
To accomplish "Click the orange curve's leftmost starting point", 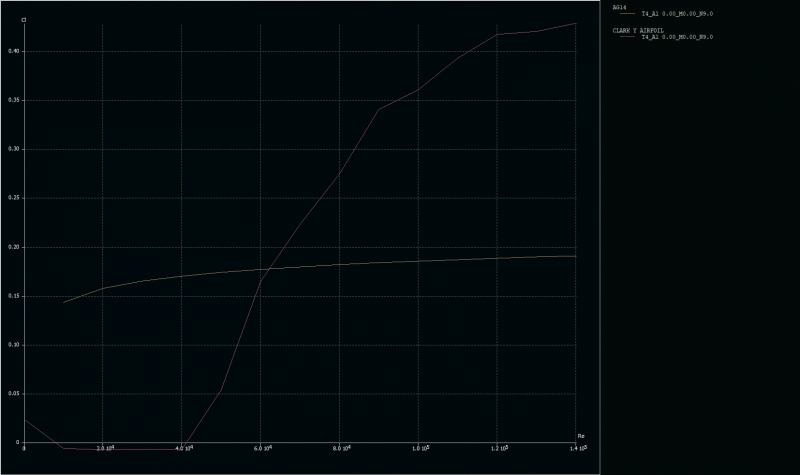I will point(64,302).
